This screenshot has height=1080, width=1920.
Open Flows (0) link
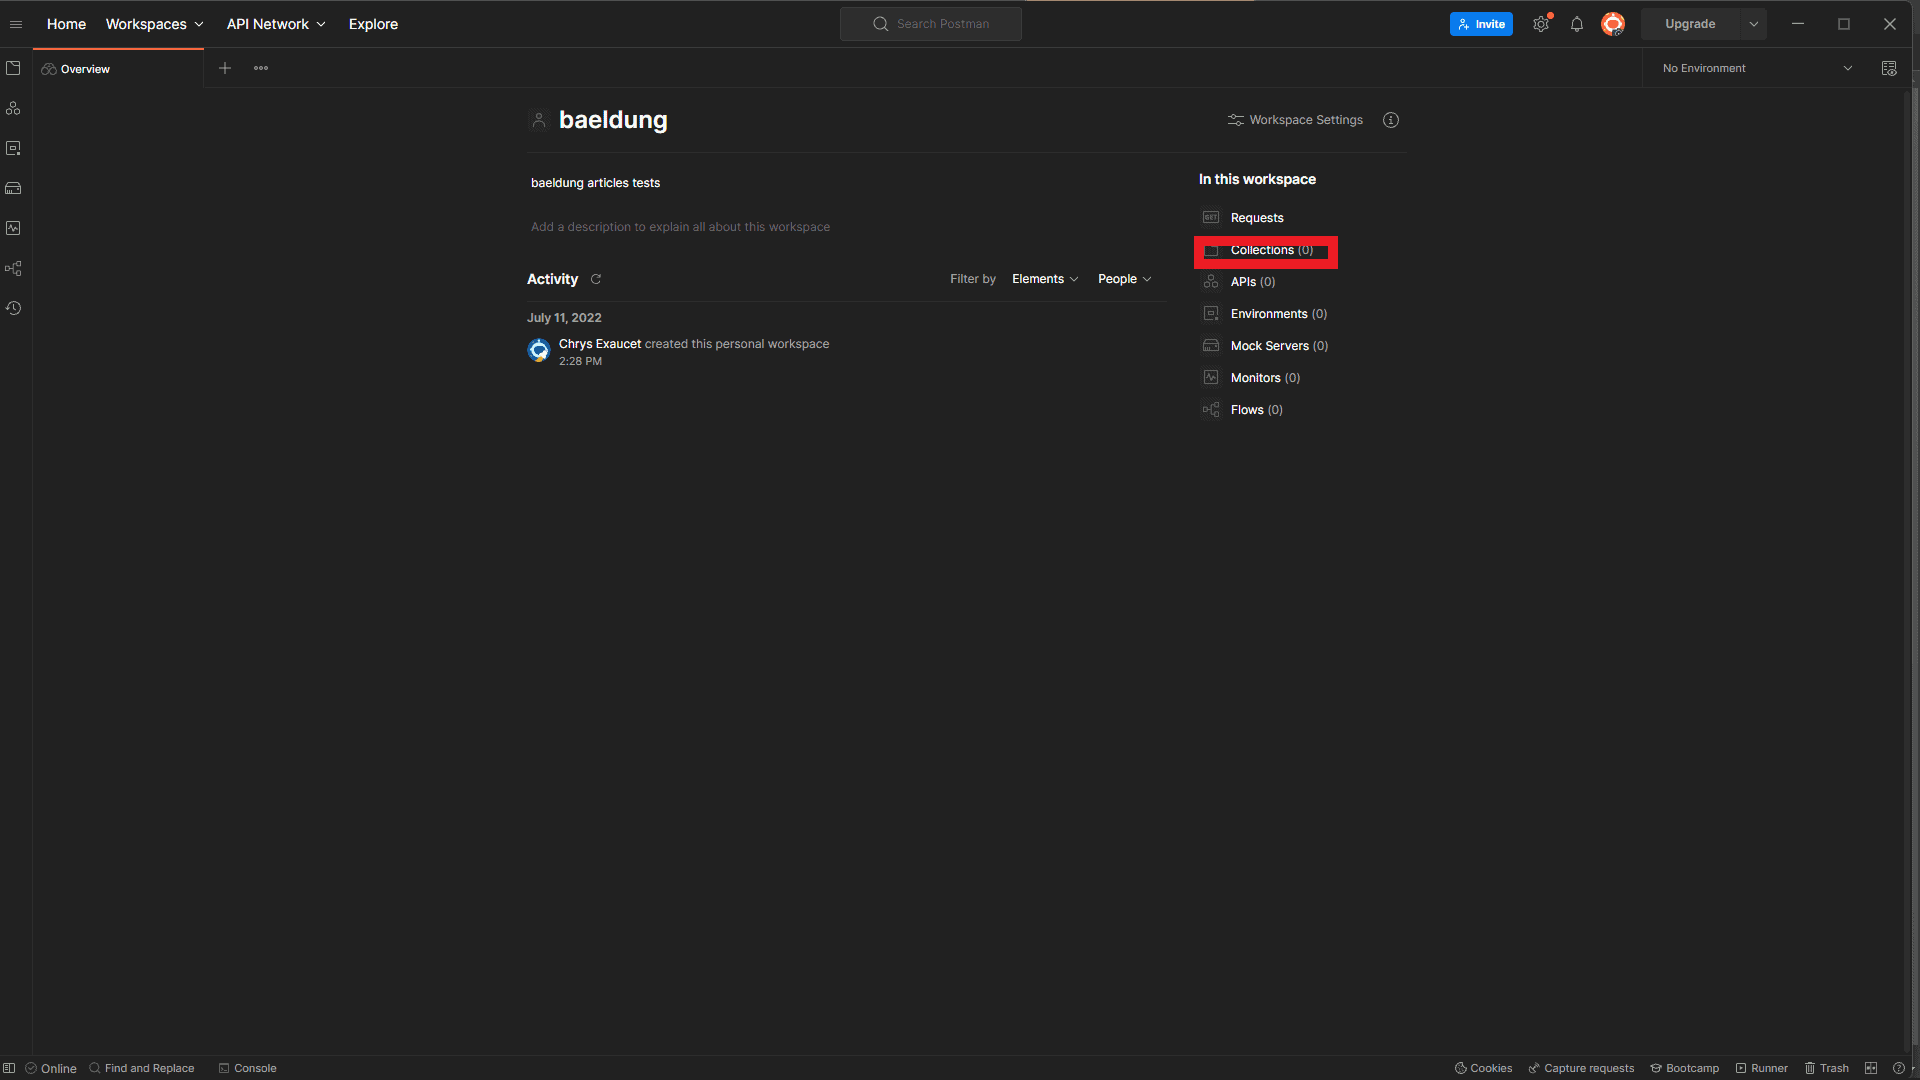pyautogui.click(x=1242, y=410)
